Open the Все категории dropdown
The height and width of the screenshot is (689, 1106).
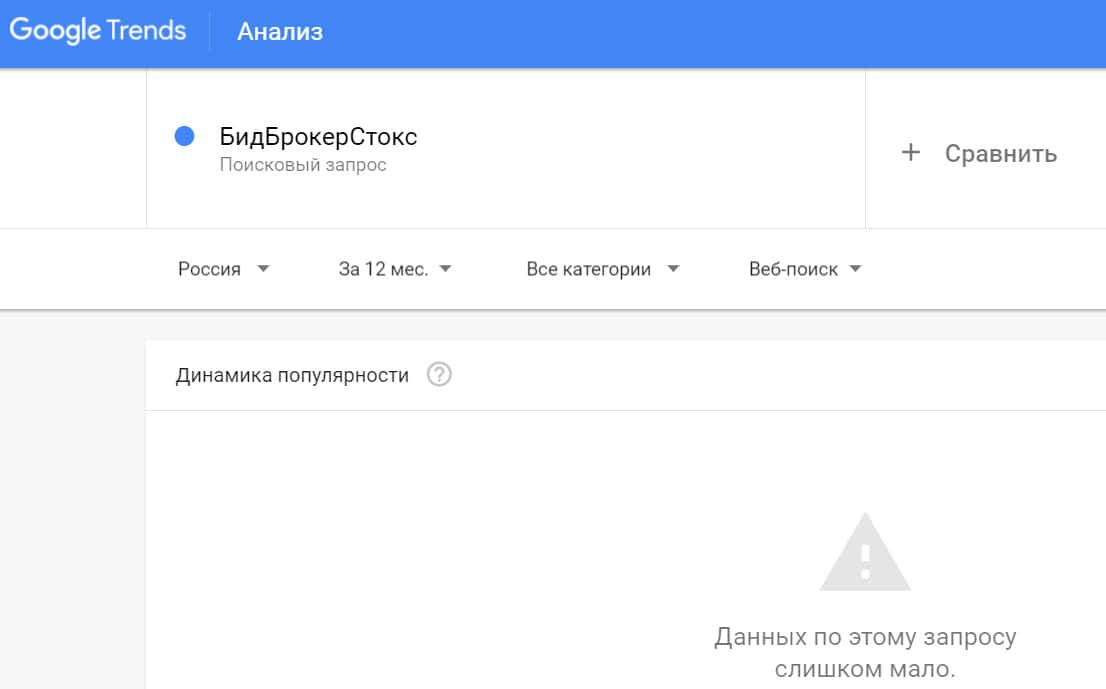[x=588, y=269]
